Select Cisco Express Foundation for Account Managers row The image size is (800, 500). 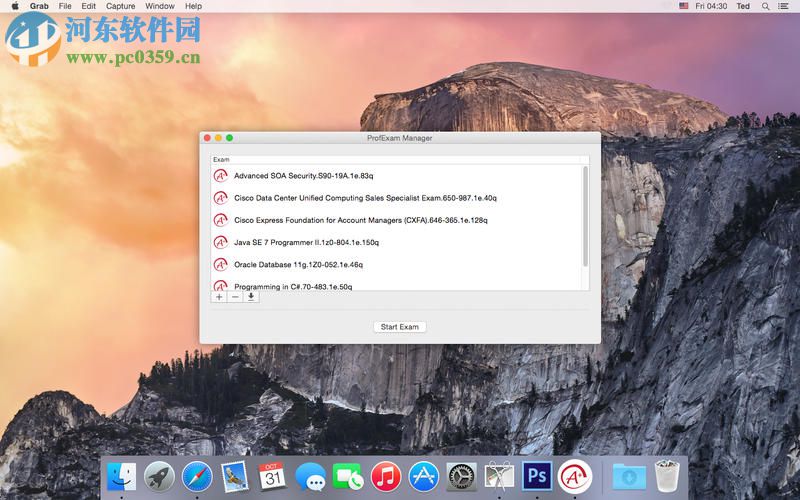396,220
